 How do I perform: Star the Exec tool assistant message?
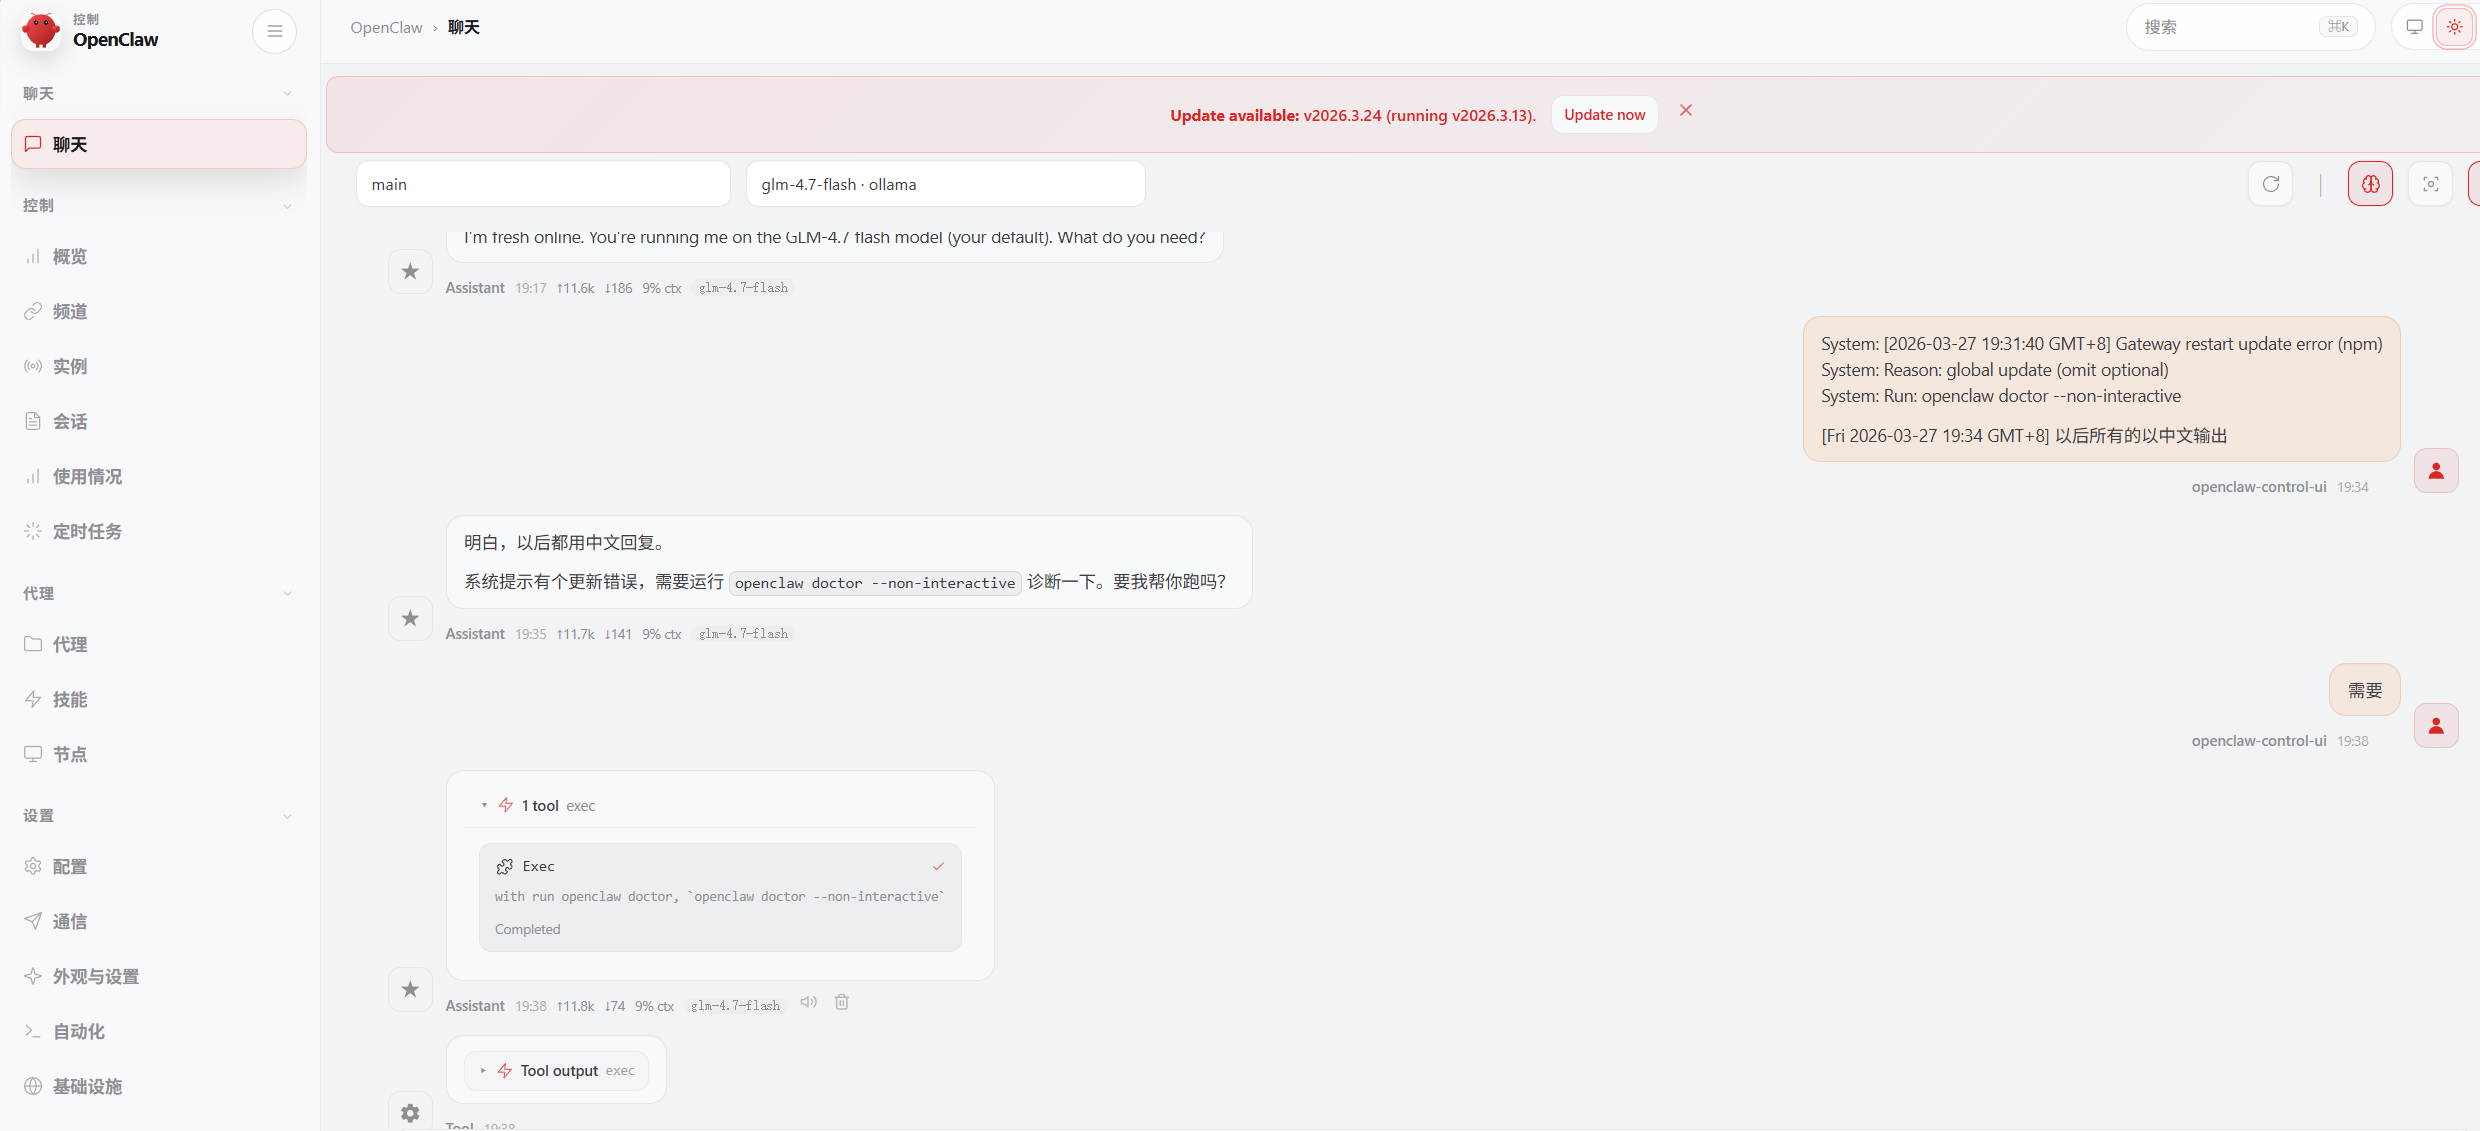(x=410, y=989)
